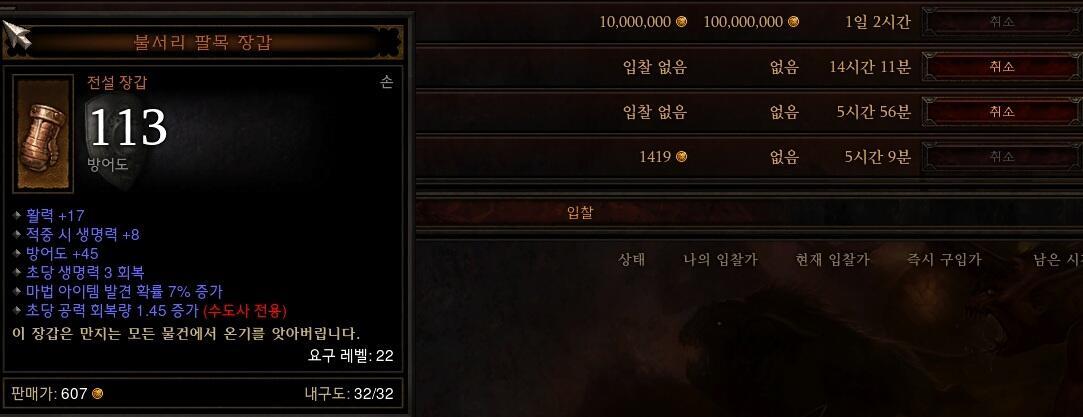Viewport: 1083px width, 417px height.
Task: Click the diamond bullet beside 마법 아이템 발견 확률
Action: tap(17, 291)
